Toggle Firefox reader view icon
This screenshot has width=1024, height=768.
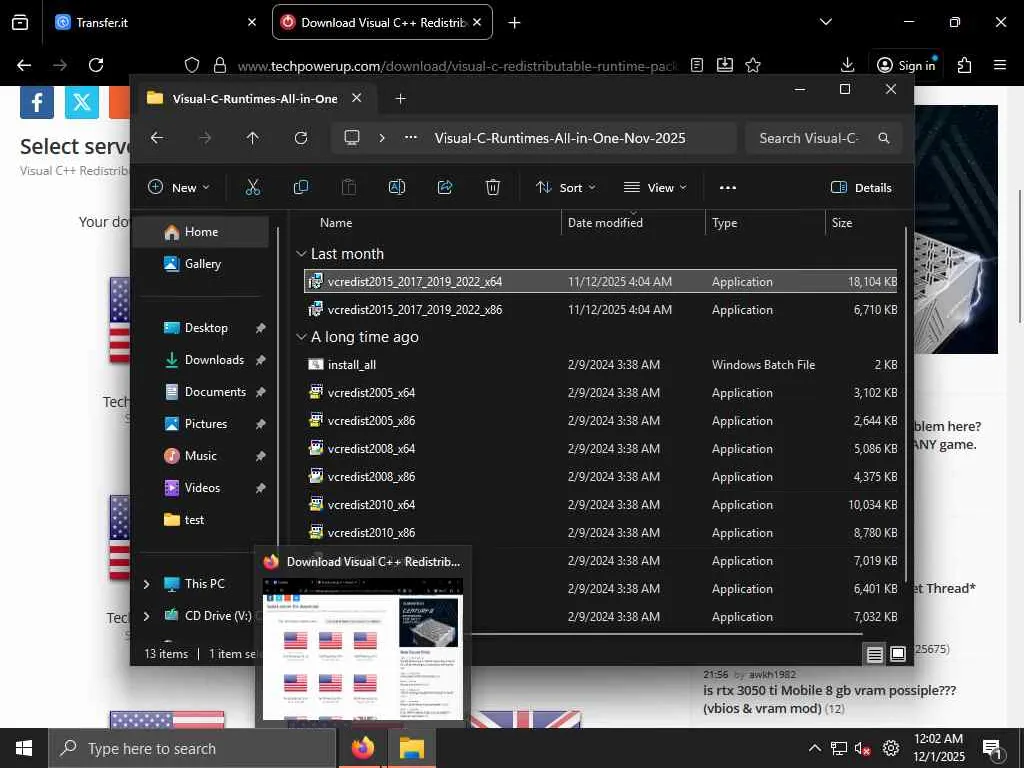click(697, 65)
